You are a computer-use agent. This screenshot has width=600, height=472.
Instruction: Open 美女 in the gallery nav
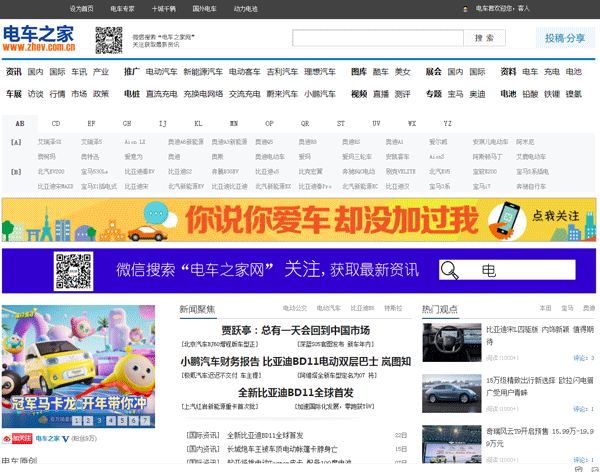click(403, 72)
